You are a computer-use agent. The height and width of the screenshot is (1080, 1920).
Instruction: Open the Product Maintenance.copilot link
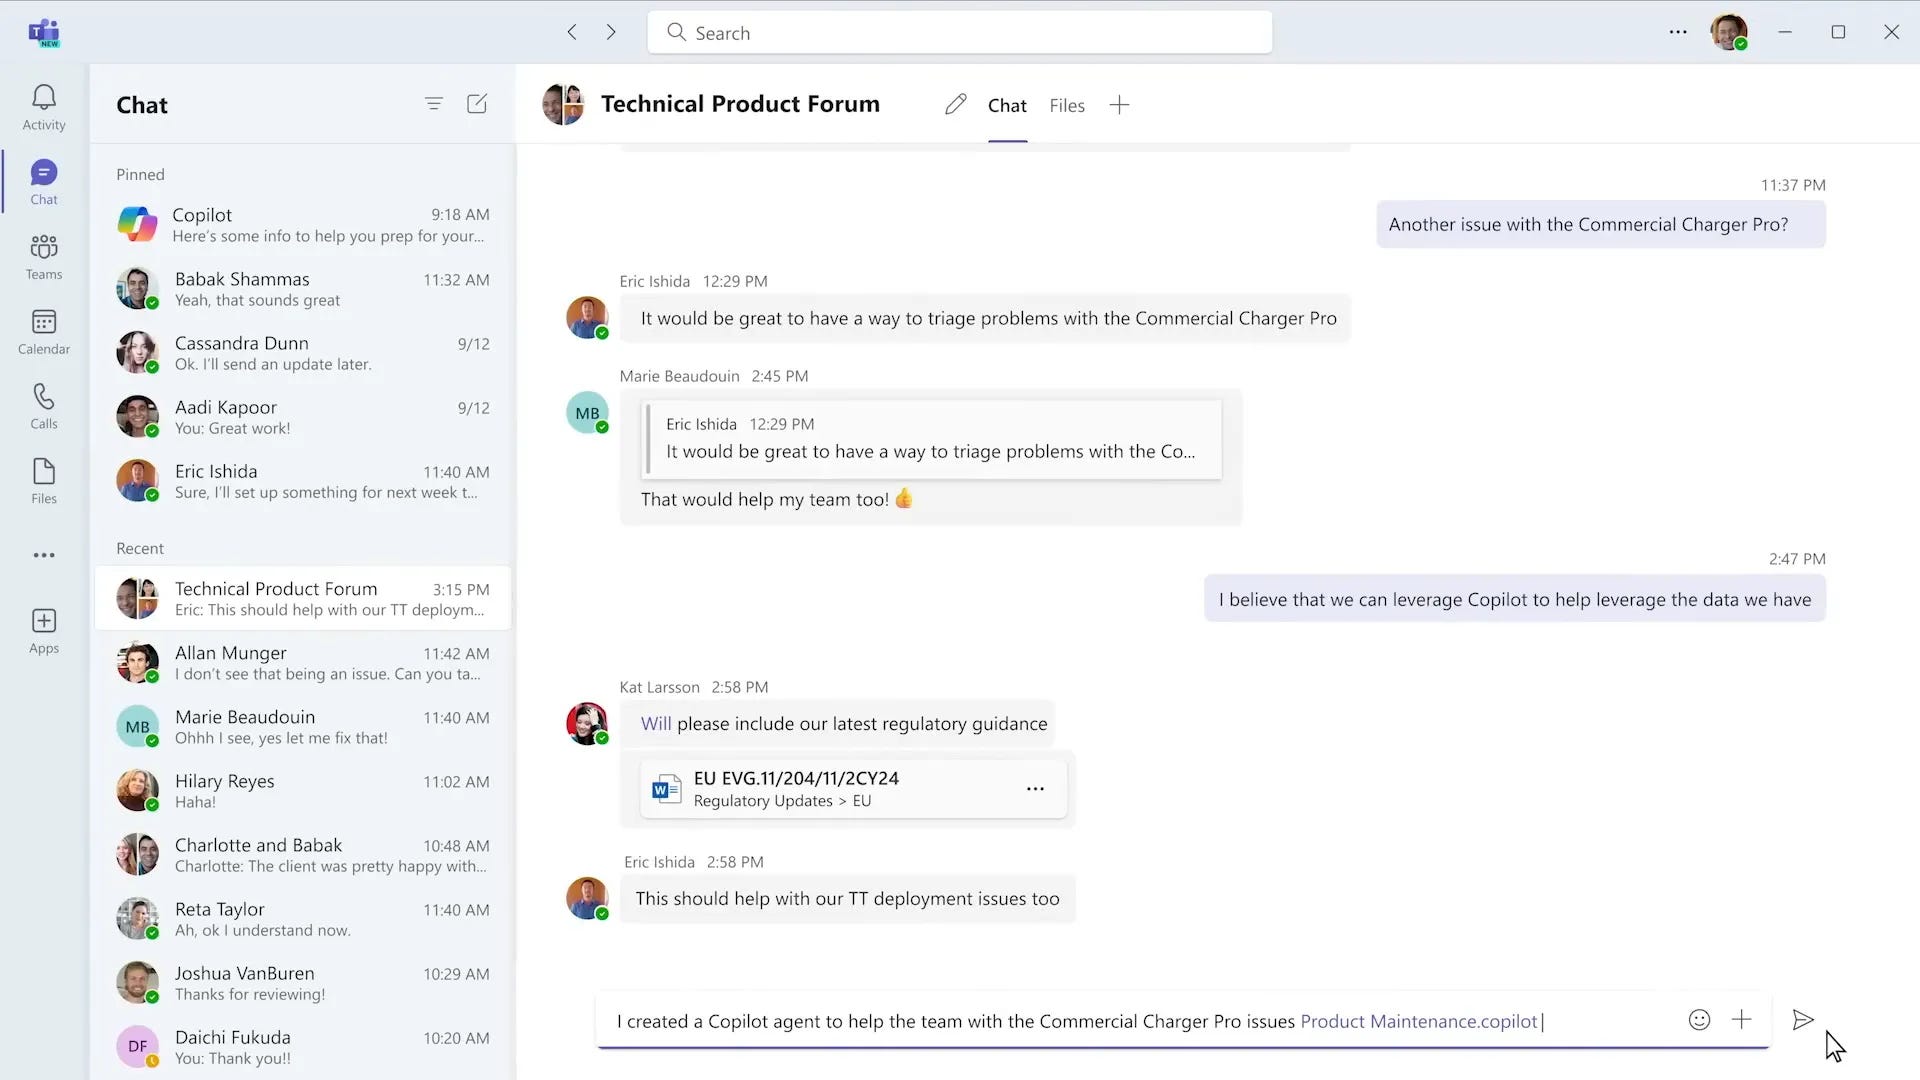click(1419, 1021)
